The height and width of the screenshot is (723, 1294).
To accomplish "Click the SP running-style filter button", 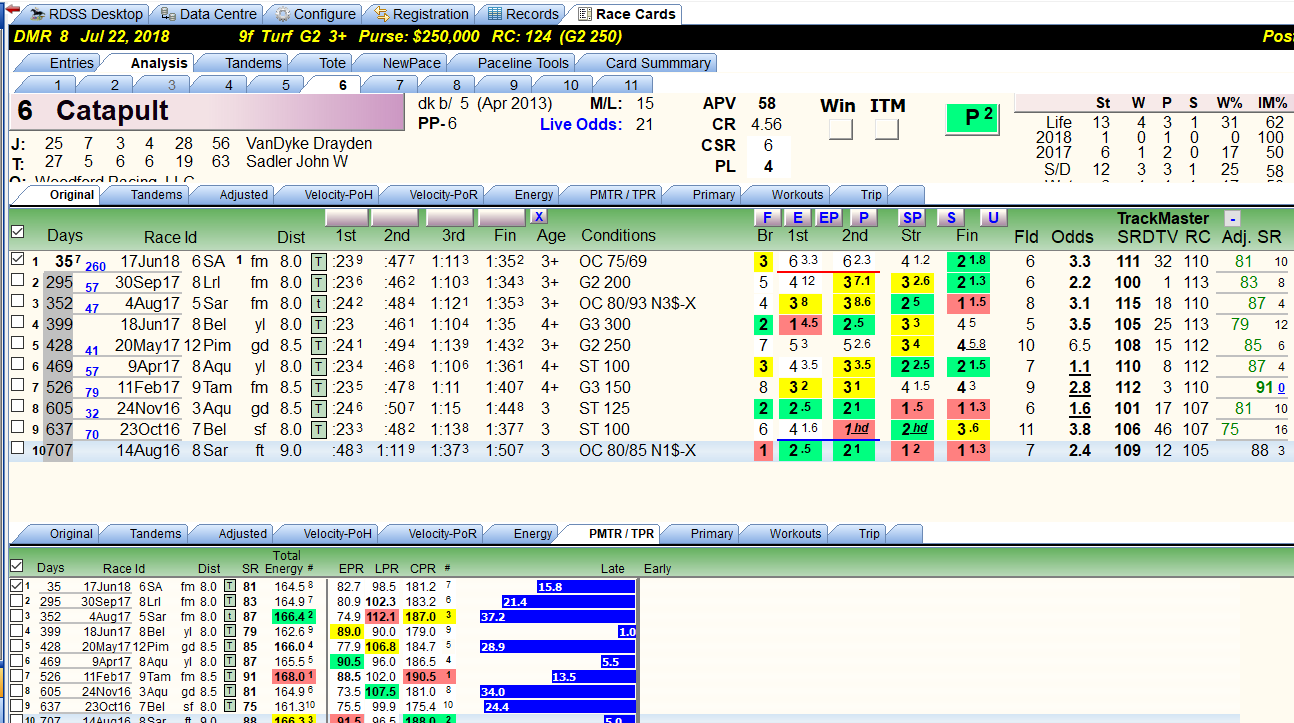I will (912, 218).
